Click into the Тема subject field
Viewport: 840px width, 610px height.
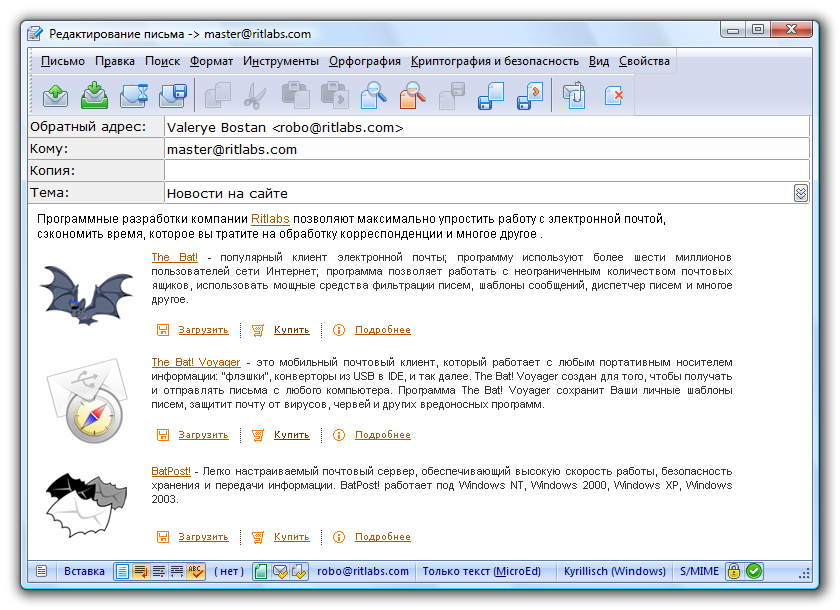point(478,193)
